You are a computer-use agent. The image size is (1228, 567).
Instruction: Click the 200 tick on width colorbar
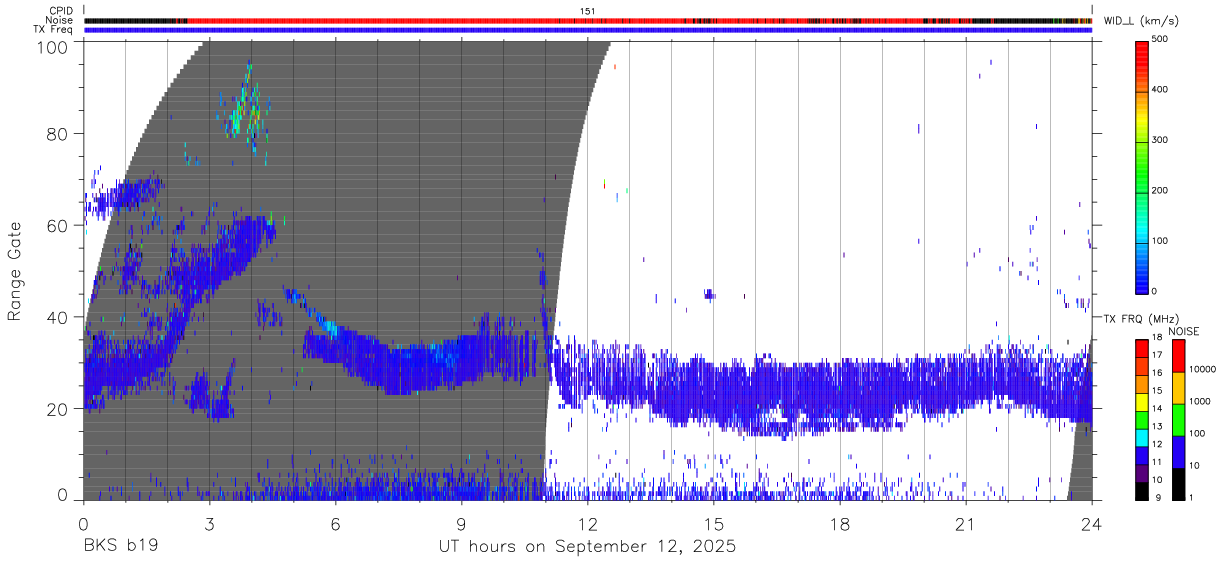pos(1160,190)
